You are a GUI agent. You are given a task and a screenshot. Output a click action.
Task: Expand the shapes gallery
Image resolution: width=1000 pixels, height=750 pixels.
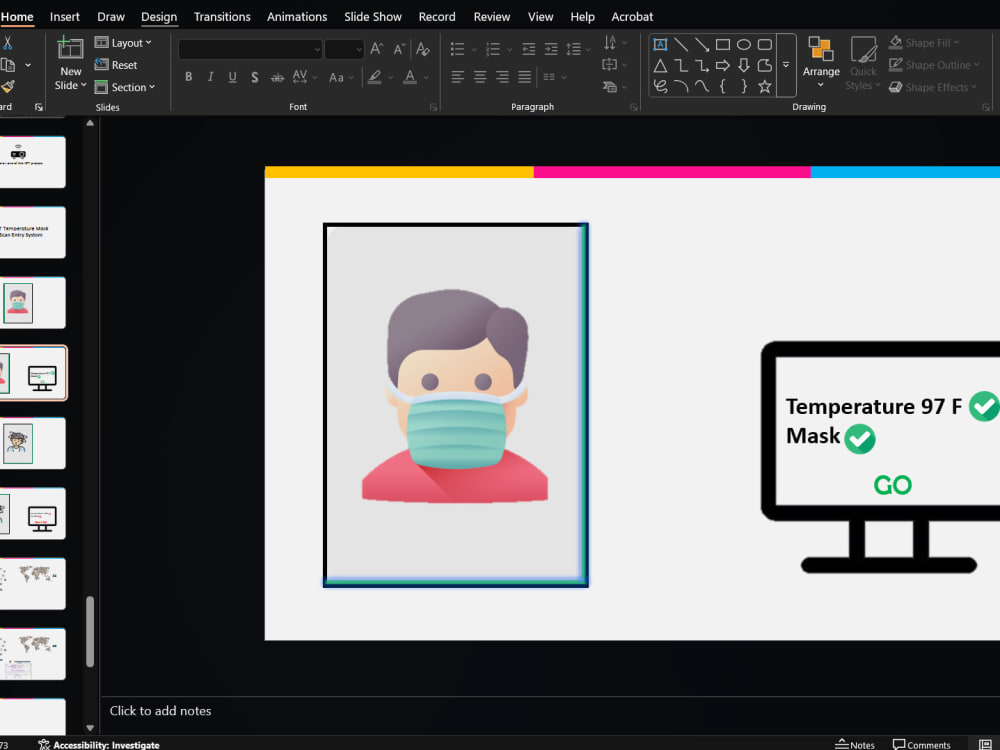[786, 65]
